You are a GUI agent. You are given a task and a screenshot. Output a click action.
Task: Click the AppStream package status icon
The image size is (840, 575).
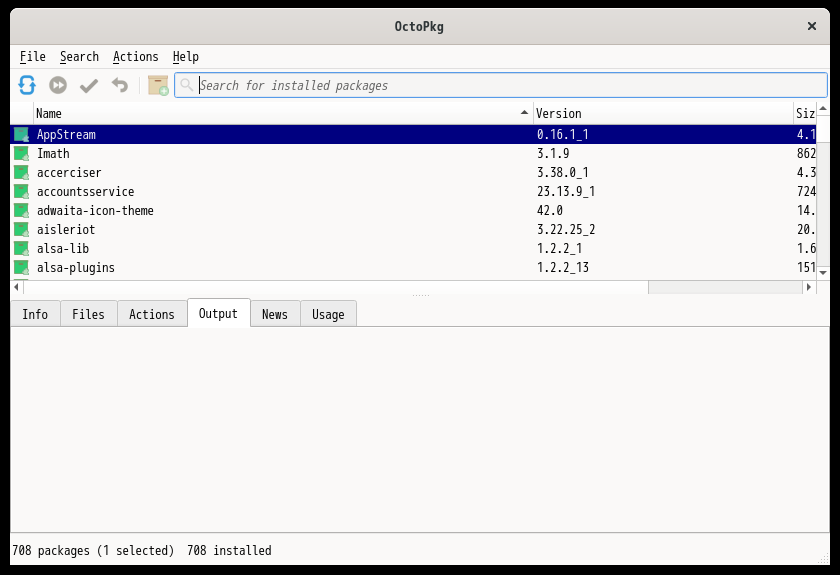(21, 135)
